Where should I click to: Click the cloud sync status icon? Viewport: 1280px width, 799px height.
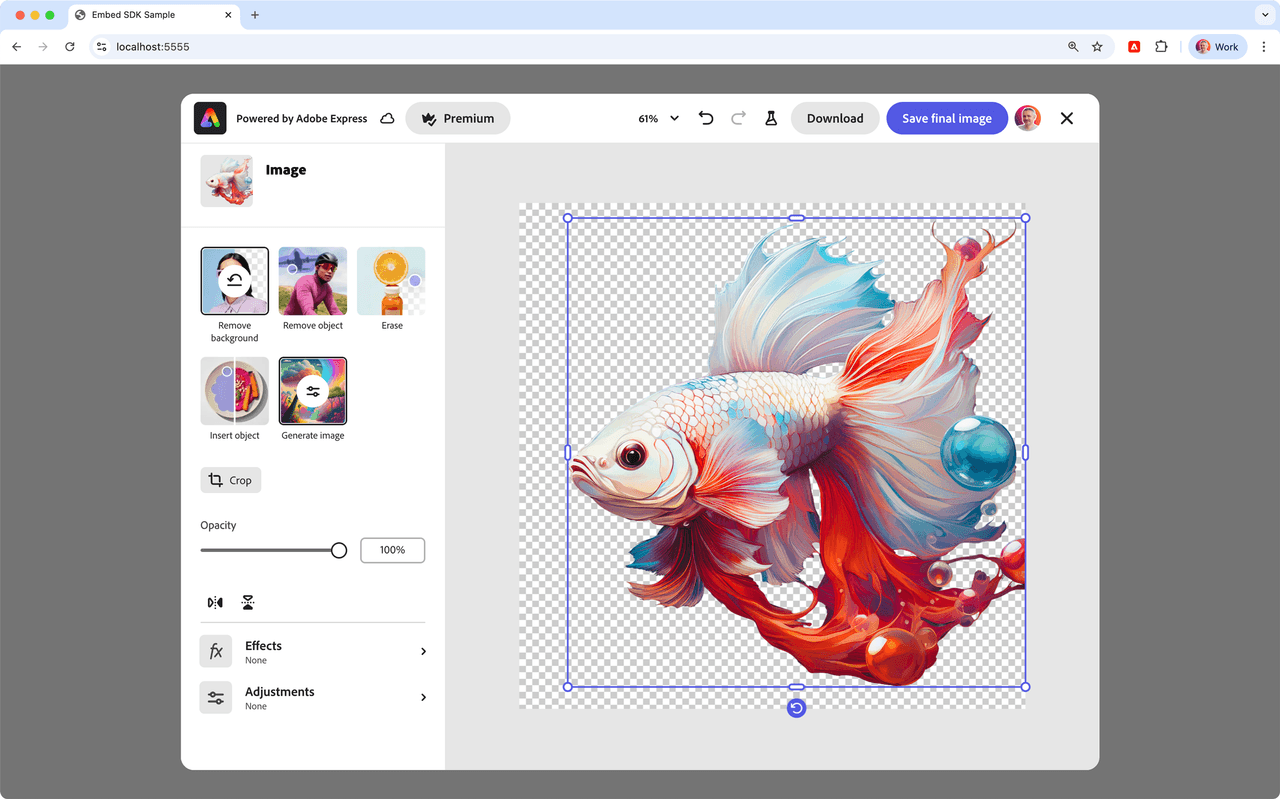(387, 118)
